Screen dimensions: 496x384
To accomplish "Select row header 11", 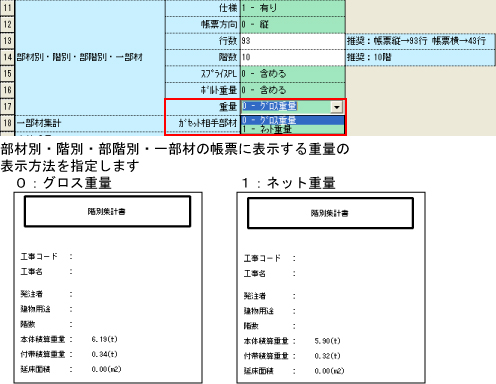I will click(7, 8).
